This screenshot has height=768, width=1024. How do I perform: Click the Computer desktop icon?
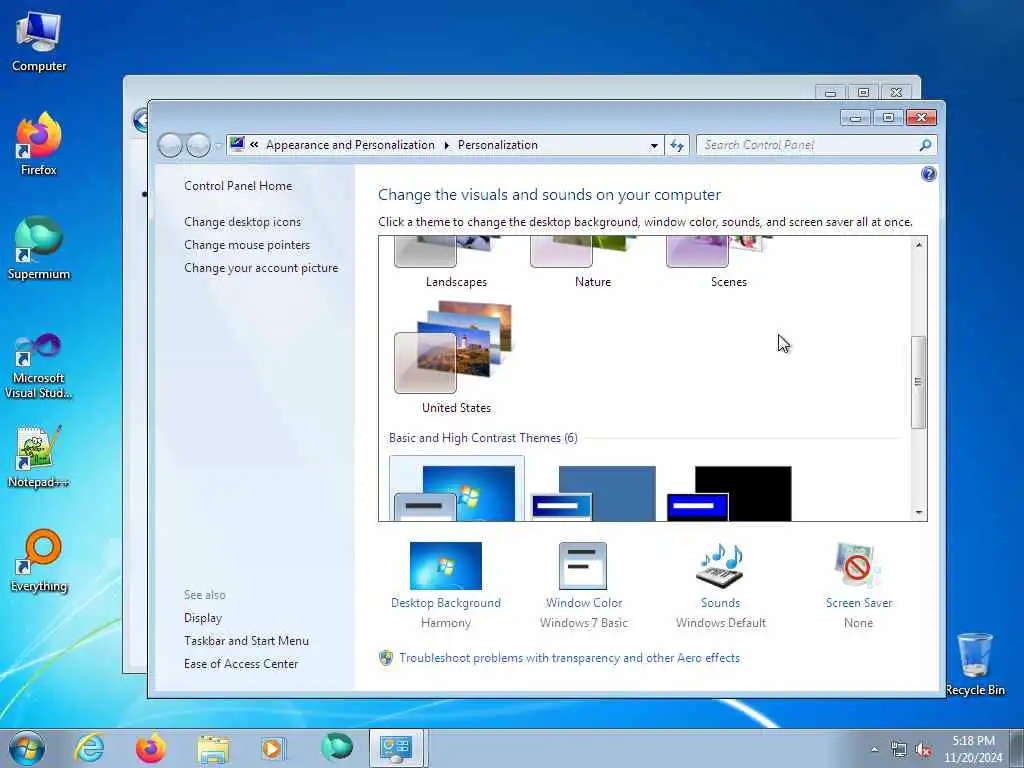point(39,42)
